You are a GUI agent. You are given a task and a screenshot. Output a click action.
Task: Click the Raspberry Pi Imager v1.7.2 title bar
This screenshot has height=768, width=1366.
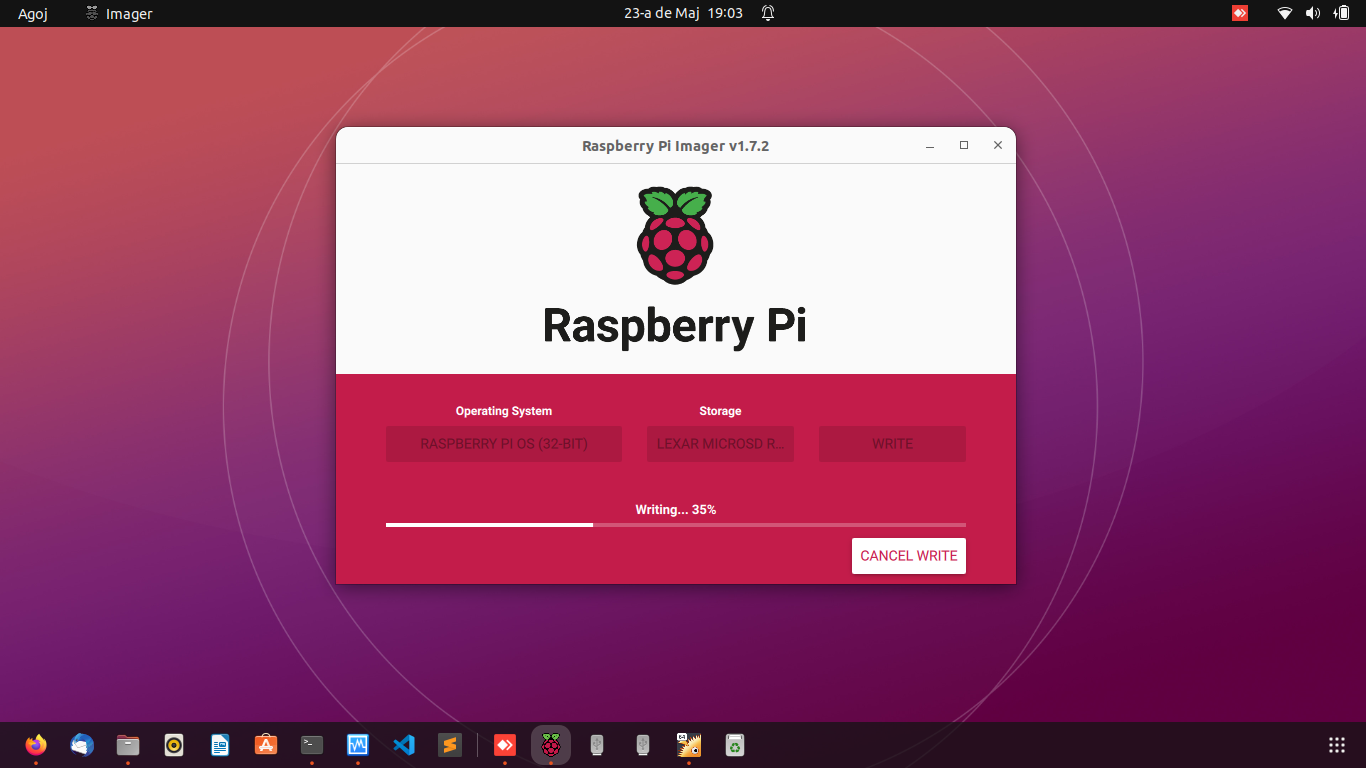coord(676,146)
